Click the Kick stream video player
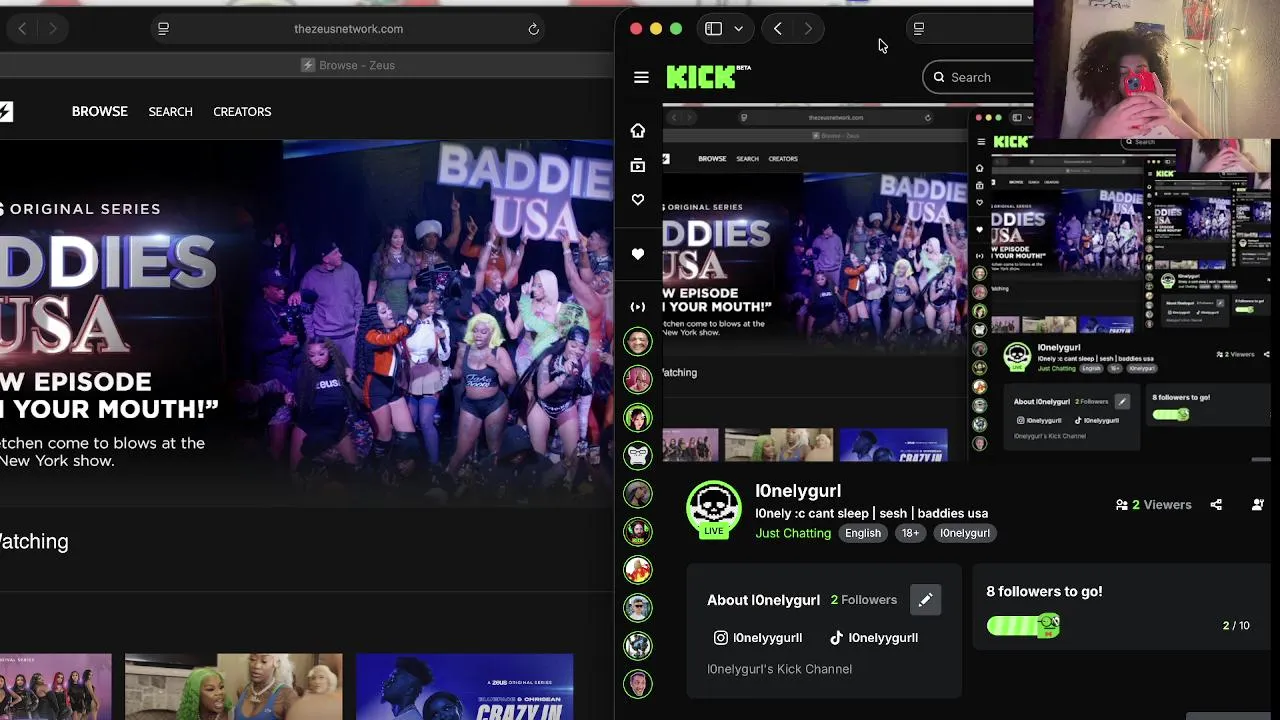Viewport: 1280px width, 720px height. coord(967,284)
